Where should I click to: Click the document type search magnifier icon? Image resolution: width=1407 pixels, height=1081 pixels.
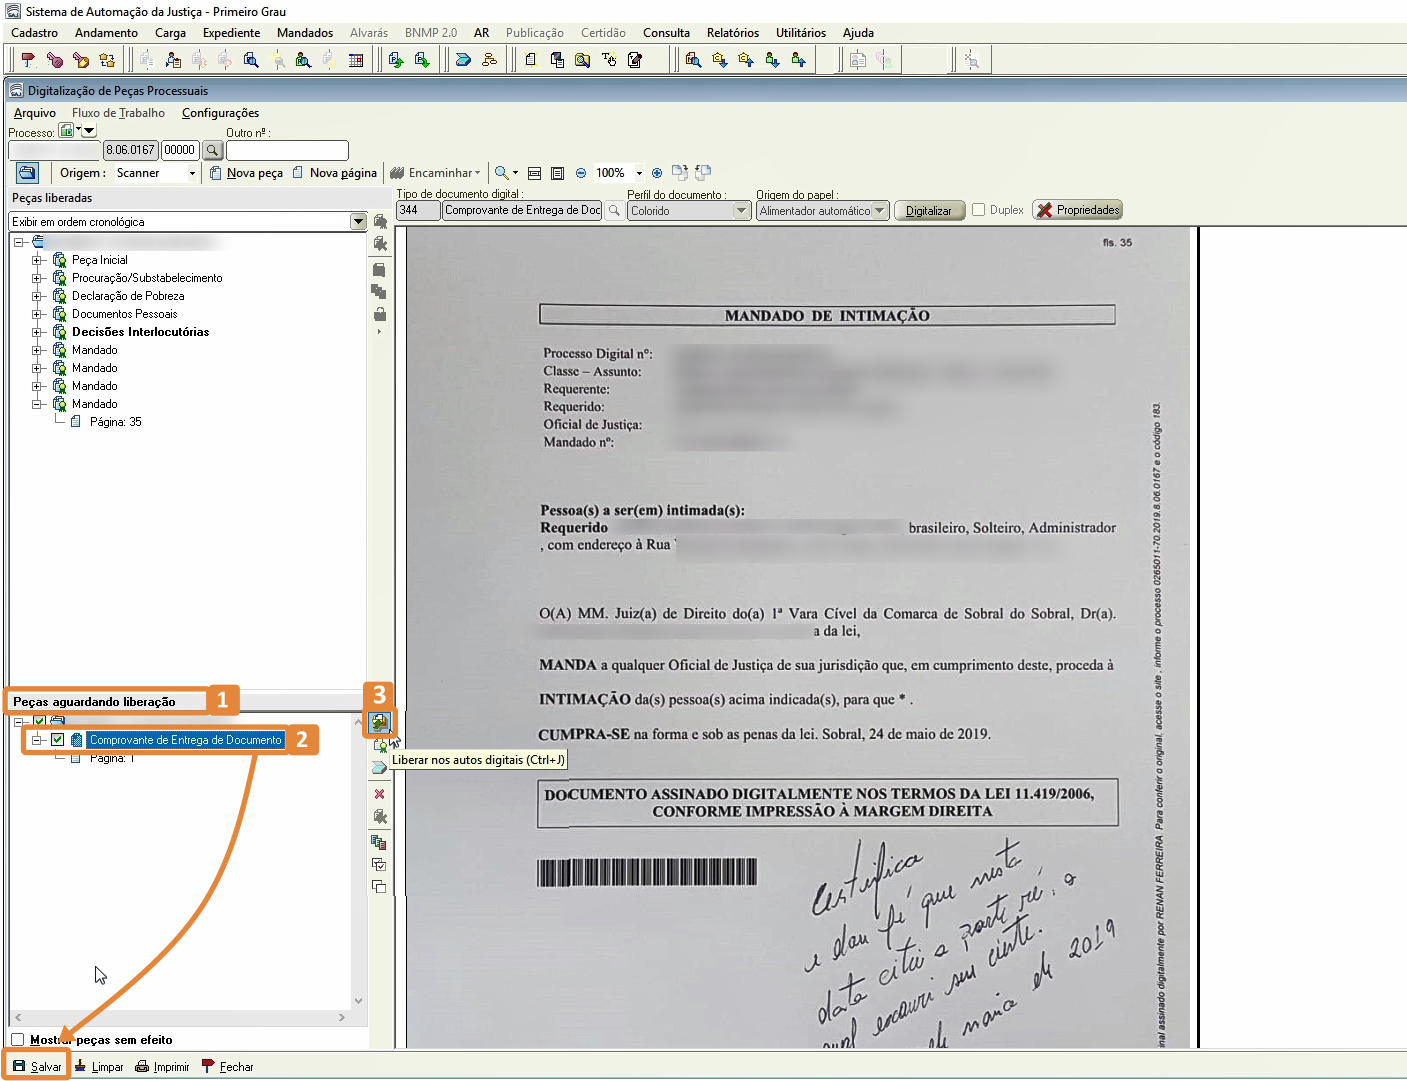click(x=614, y=210)
